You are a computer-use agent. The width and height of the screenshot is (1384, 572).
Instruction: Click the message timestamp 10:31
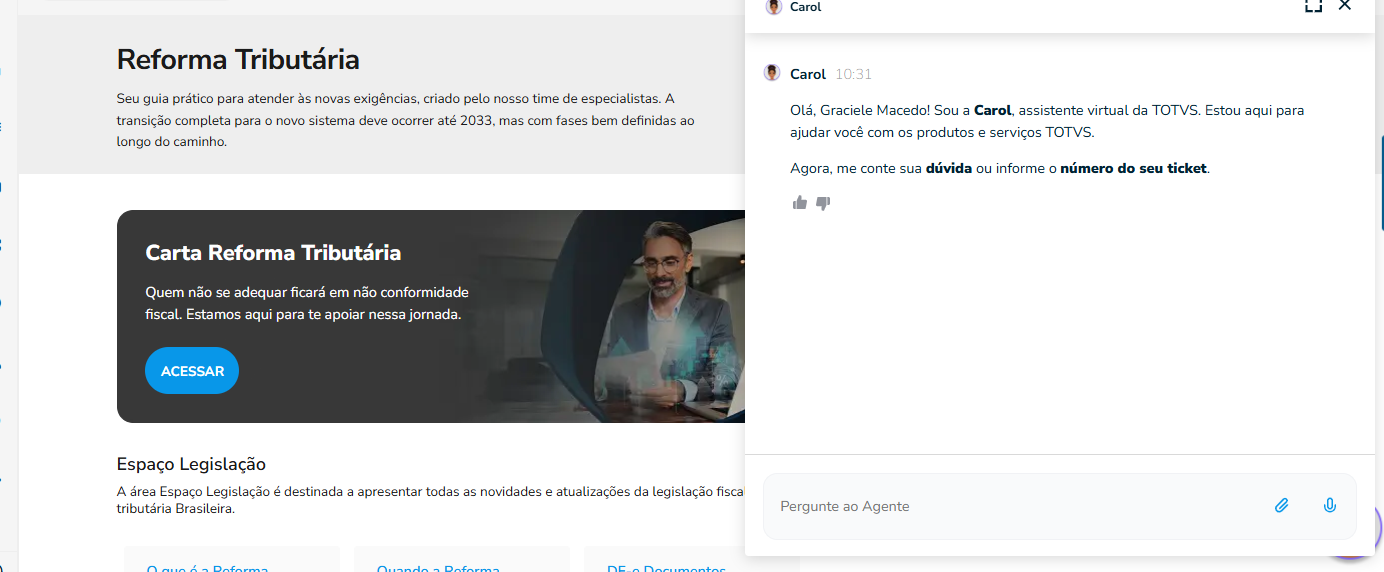[x=854, y=74]
